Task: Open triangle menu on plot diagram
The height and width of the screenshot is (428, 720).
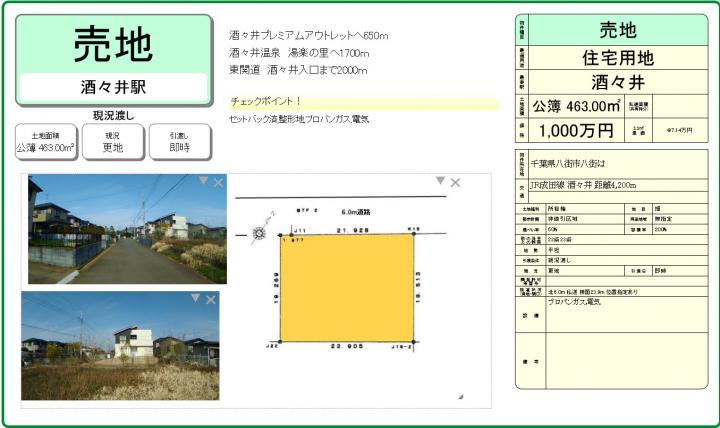Action: point(439,181)
